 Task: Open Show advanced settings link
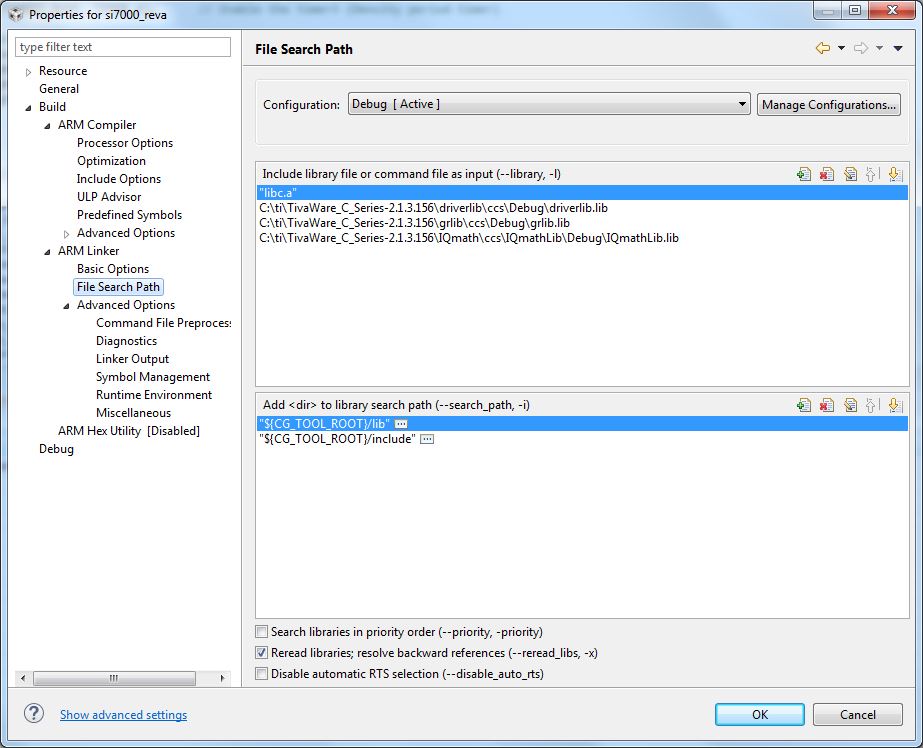coord(124,714)
